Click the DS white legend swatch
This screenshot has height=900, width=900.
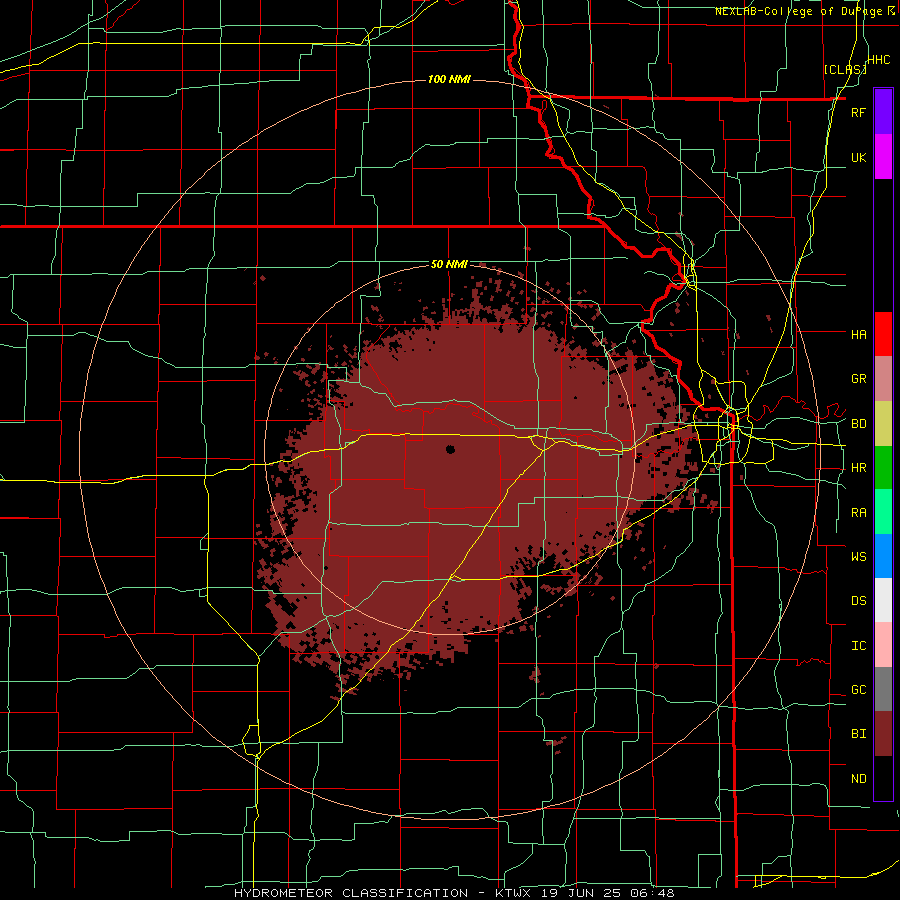click(883, 600)
